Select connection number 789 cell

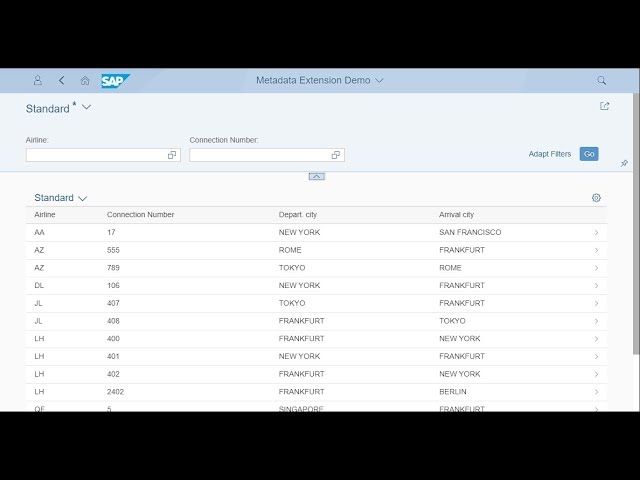tap(113, 268)
